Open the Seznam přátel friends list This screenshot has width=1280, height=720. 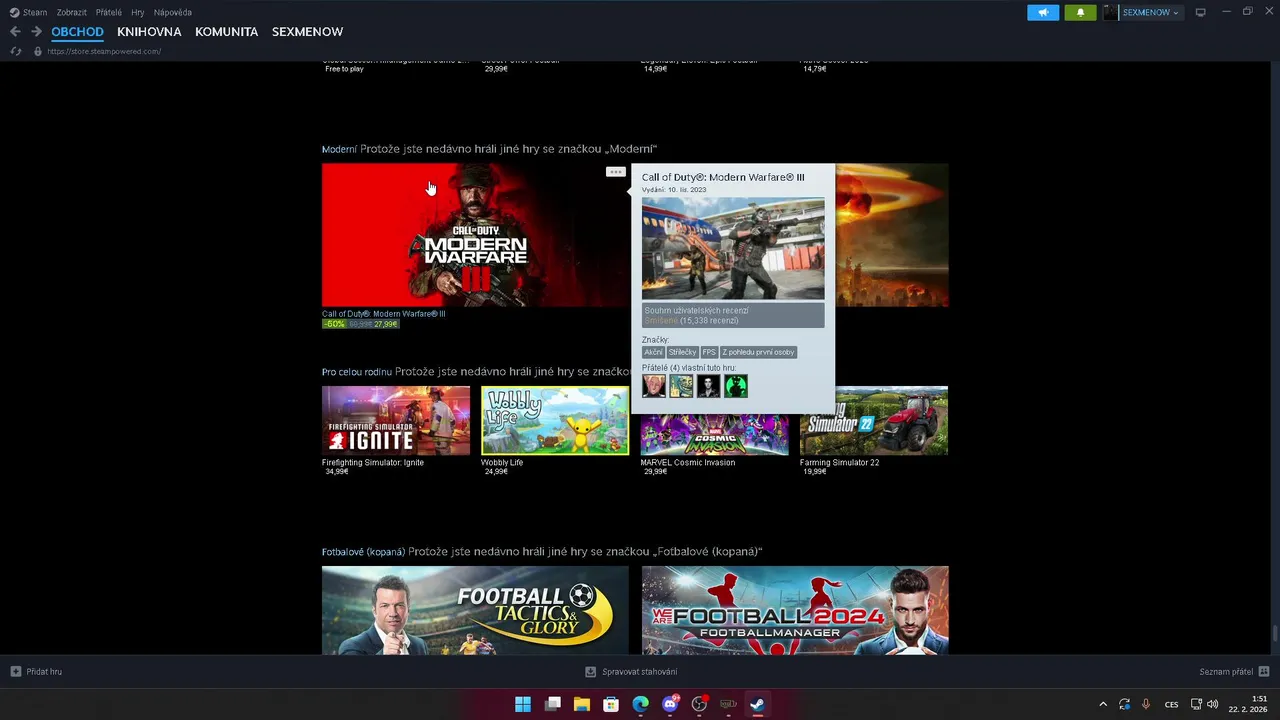(1234, 672)
